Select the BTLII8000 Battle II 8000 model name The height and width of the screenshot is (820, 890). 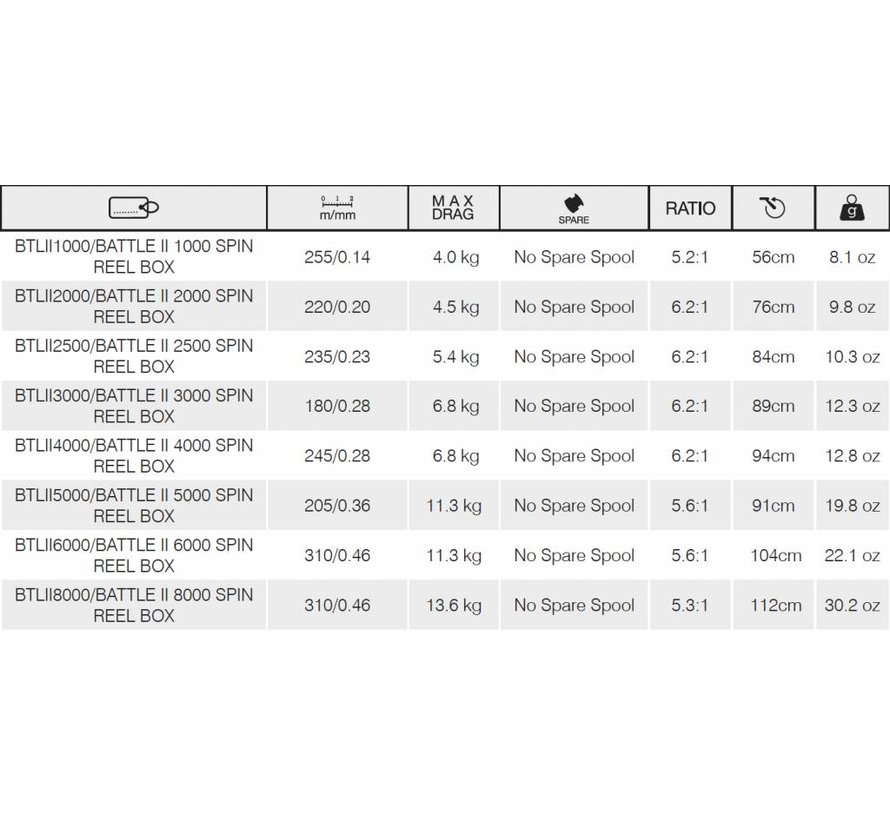134,605
